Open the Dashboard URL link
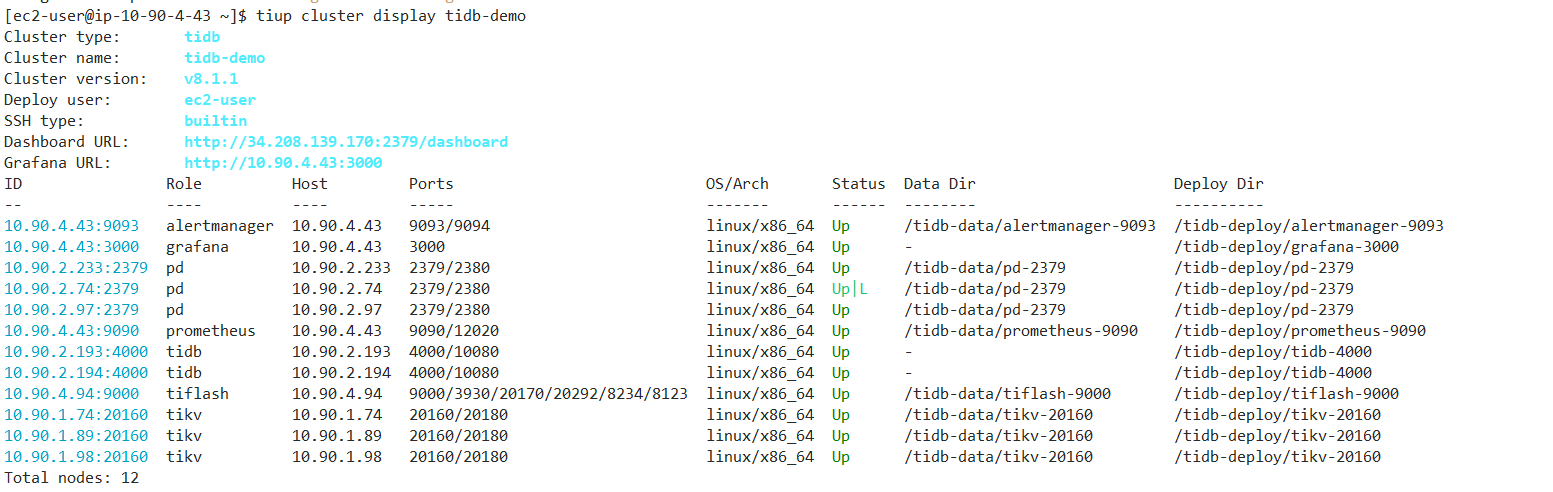The height and width of the screenshot is (492, 1553). 346,142
